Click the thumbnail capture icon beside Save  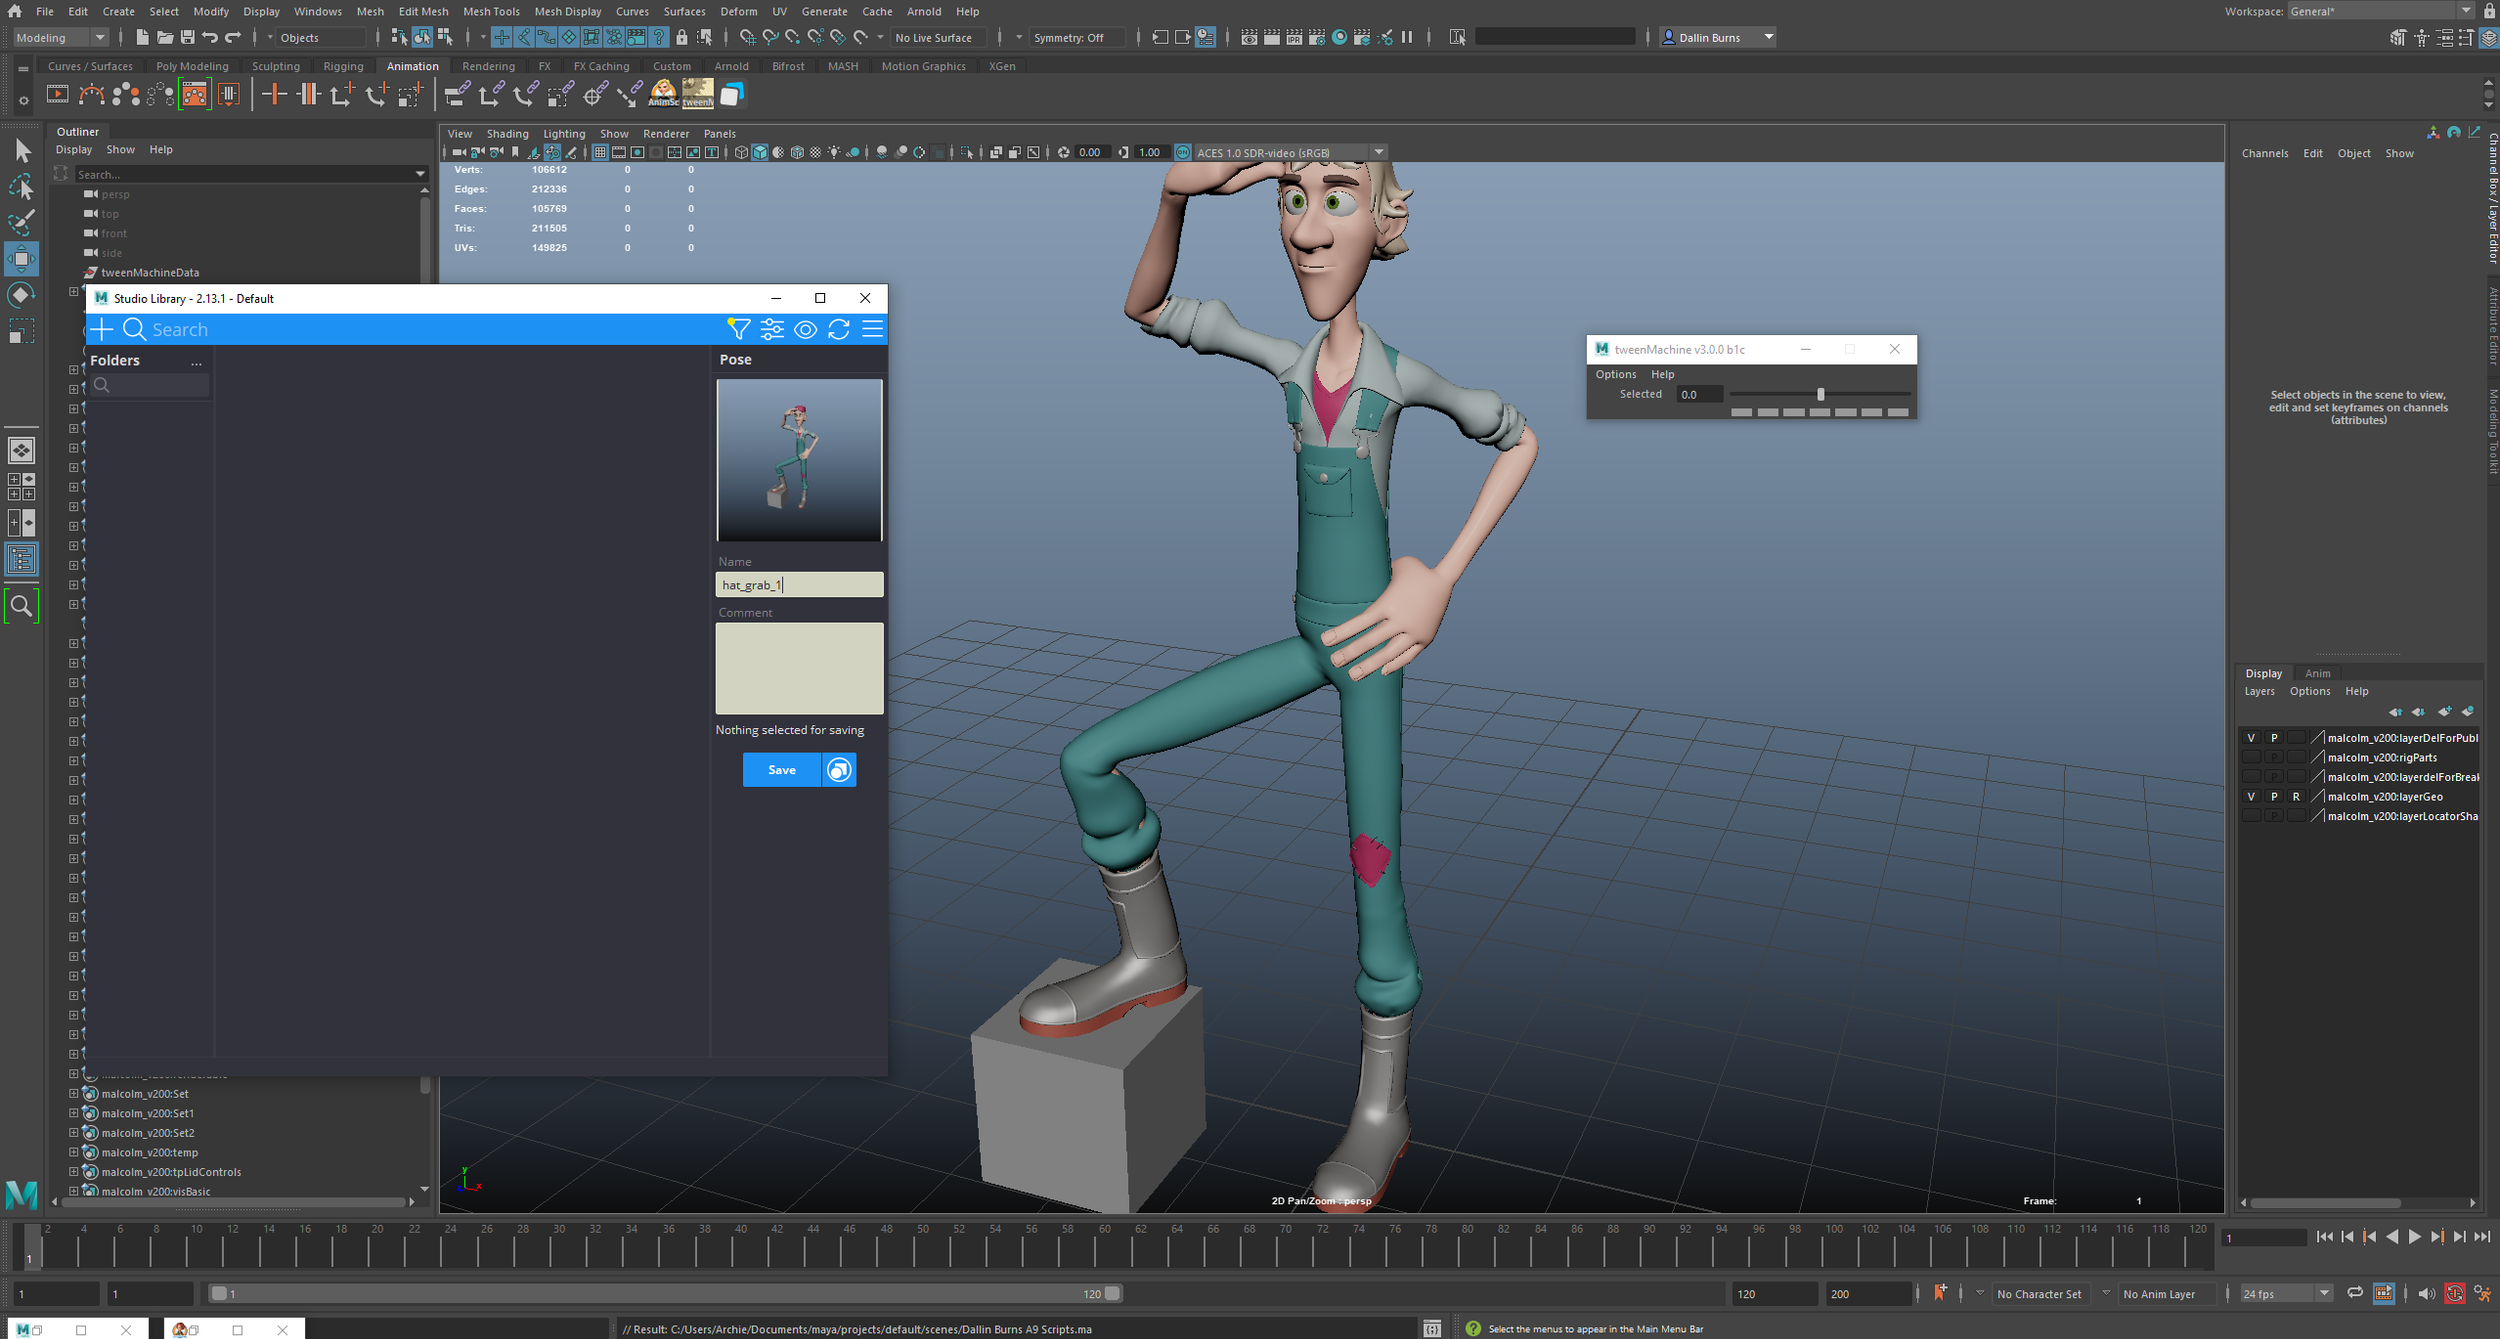point(840,769)
